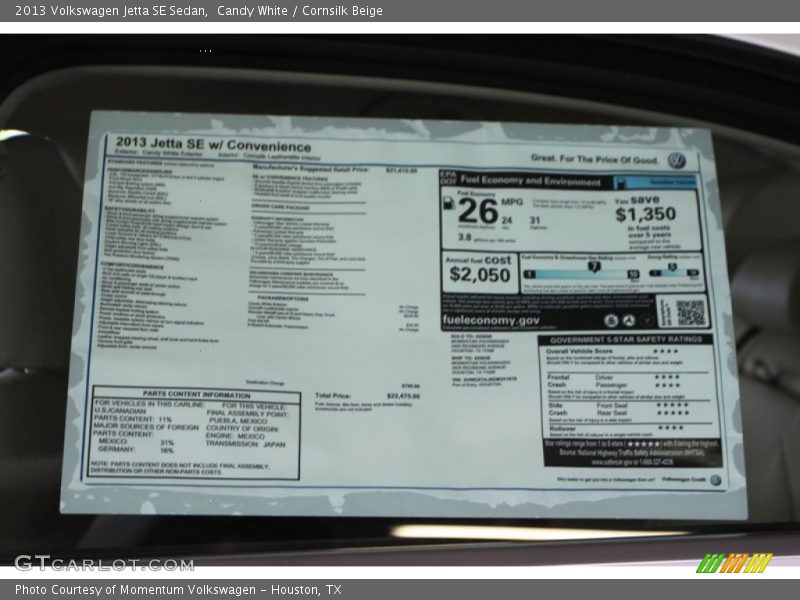
Task: Click the "Fuel Economy and Environment" header
Action: (531, 181)
